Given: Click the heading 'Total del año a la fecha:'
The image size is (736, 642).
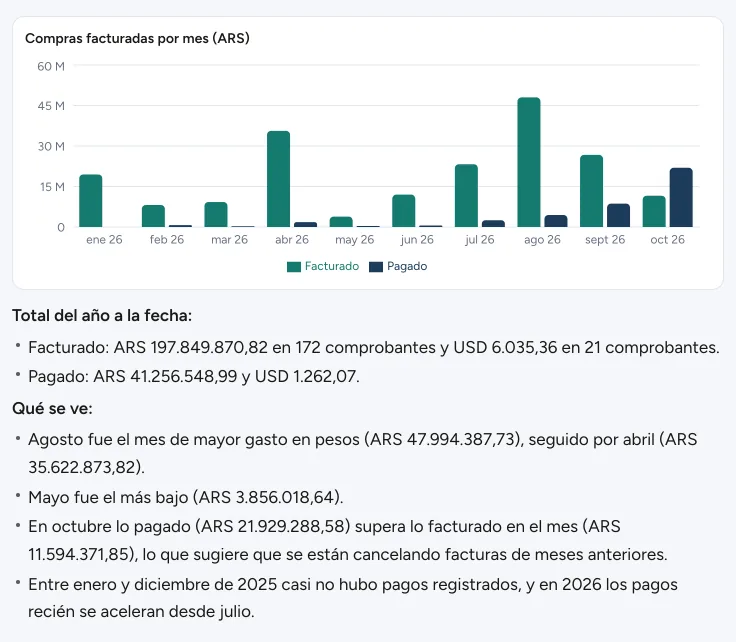Looking at the screenshot, I should coord(102,315).
